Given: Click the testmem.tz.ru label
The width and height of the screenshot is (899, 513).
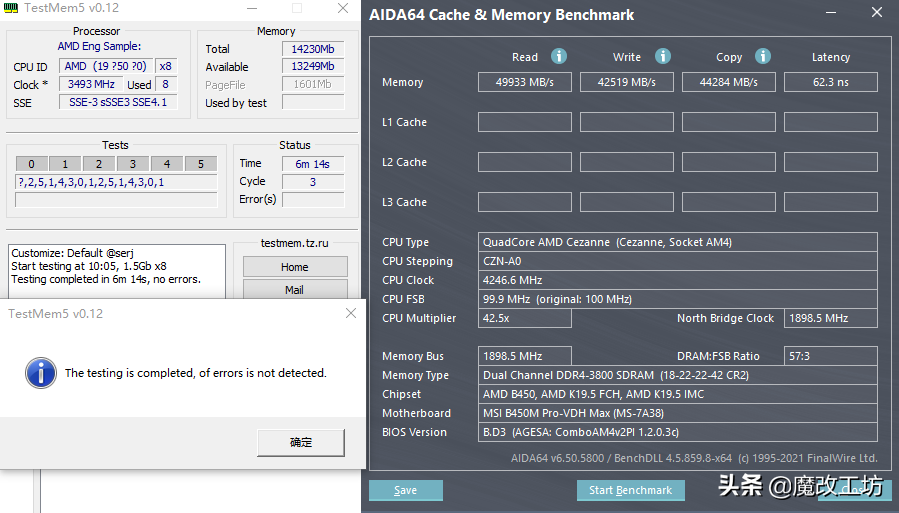Looking at the screenshot, I should tap(295, 243).
